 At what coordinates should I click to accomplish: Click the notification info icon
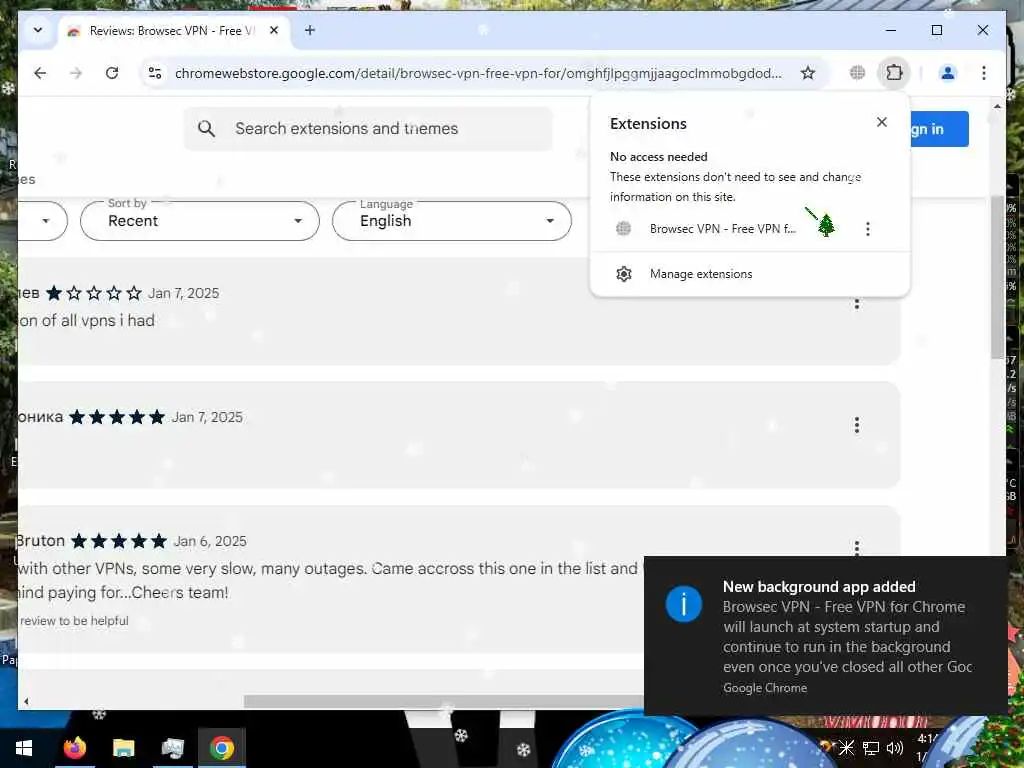point(684,603)
